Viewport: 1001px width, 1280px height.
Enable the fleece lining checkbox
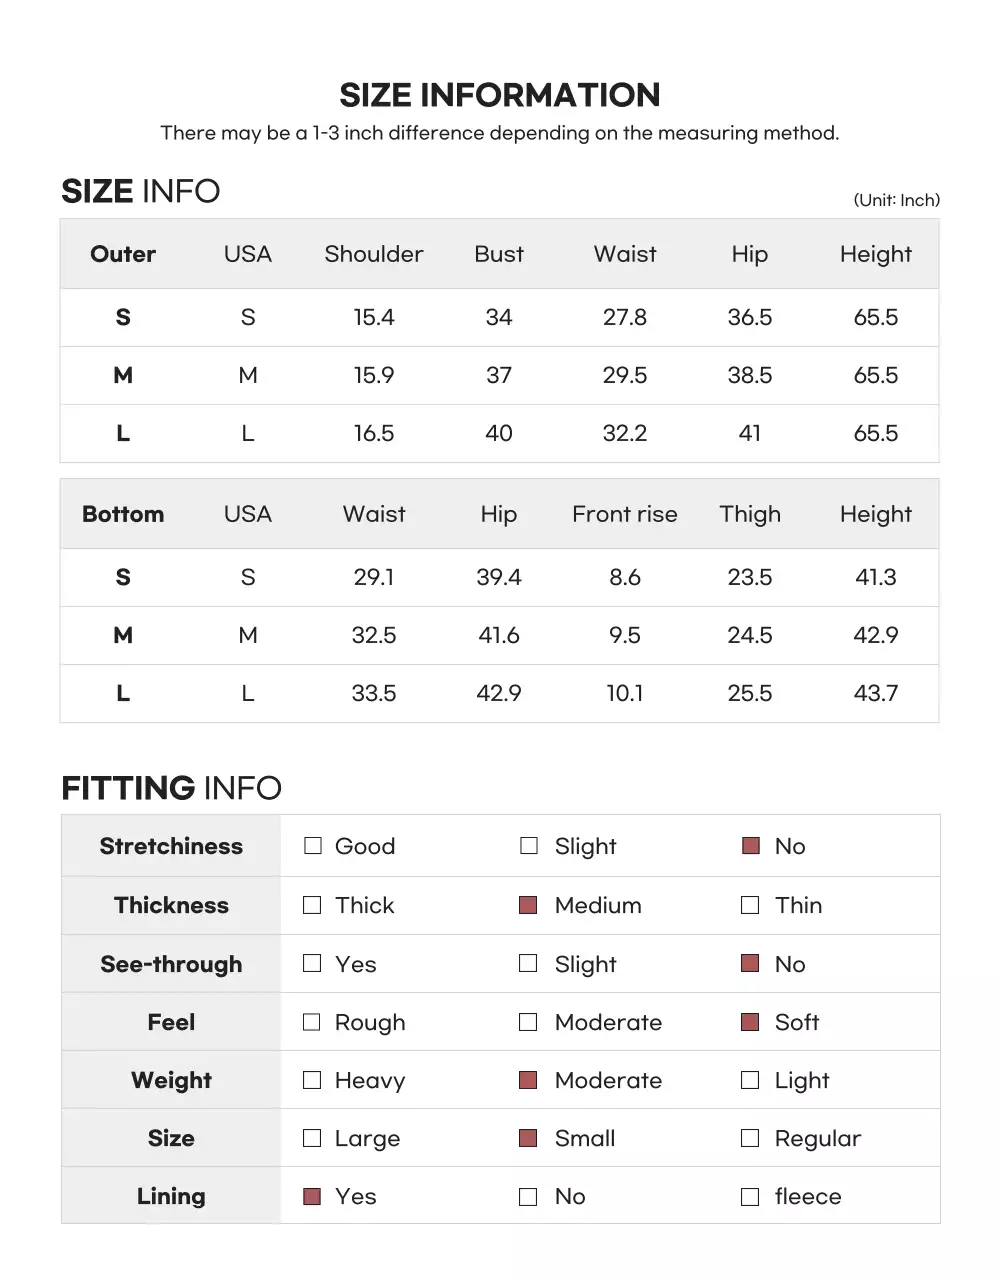(750, 1197)
